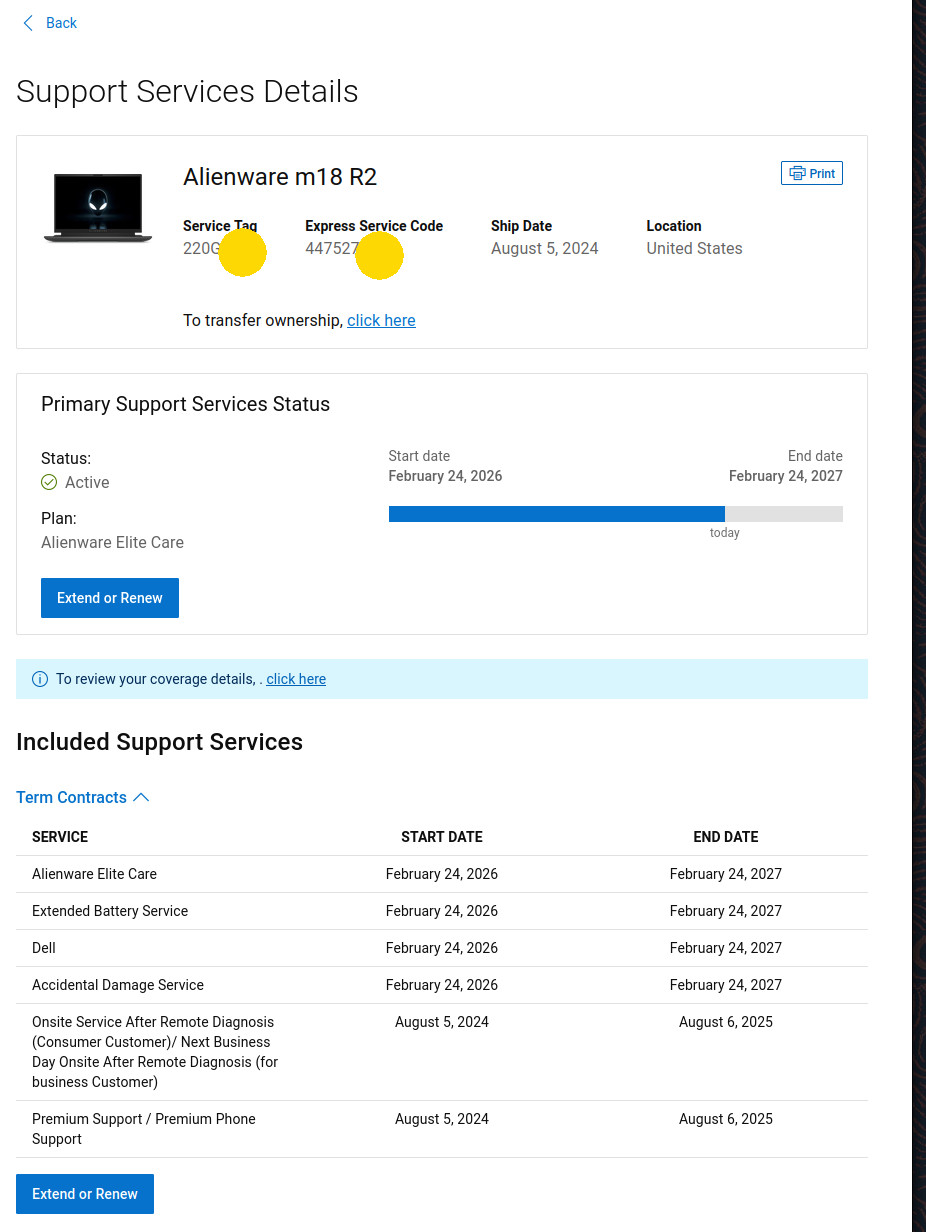This screenshot has width=926, height=1232.
Task: Click the Included Support Services heading
Action: pos(159,742)
